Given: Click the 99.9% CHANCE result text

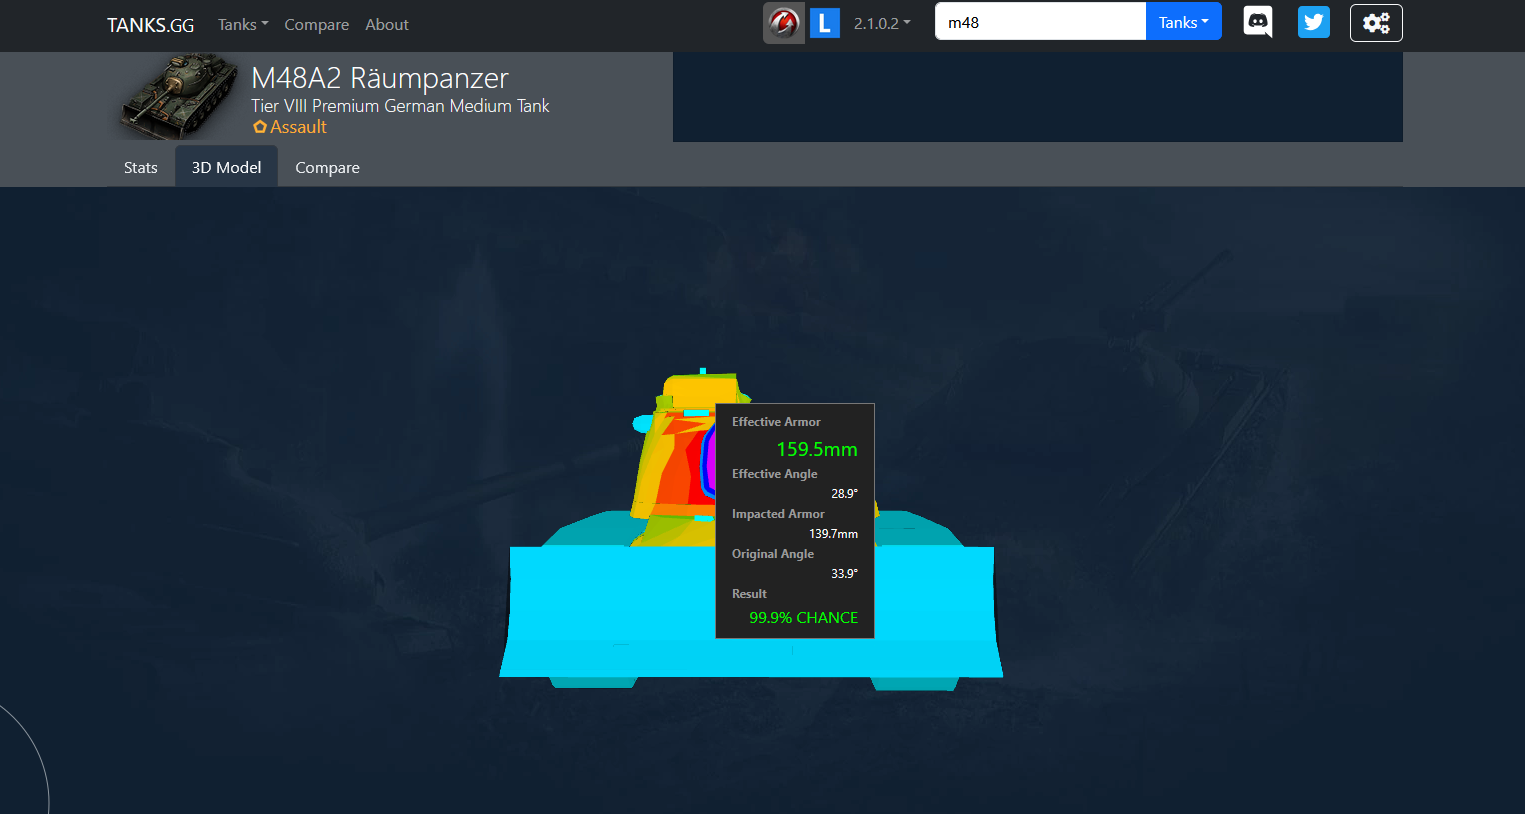Looking at the screenshot, I should pyautogui.click(x=804, y=618).
